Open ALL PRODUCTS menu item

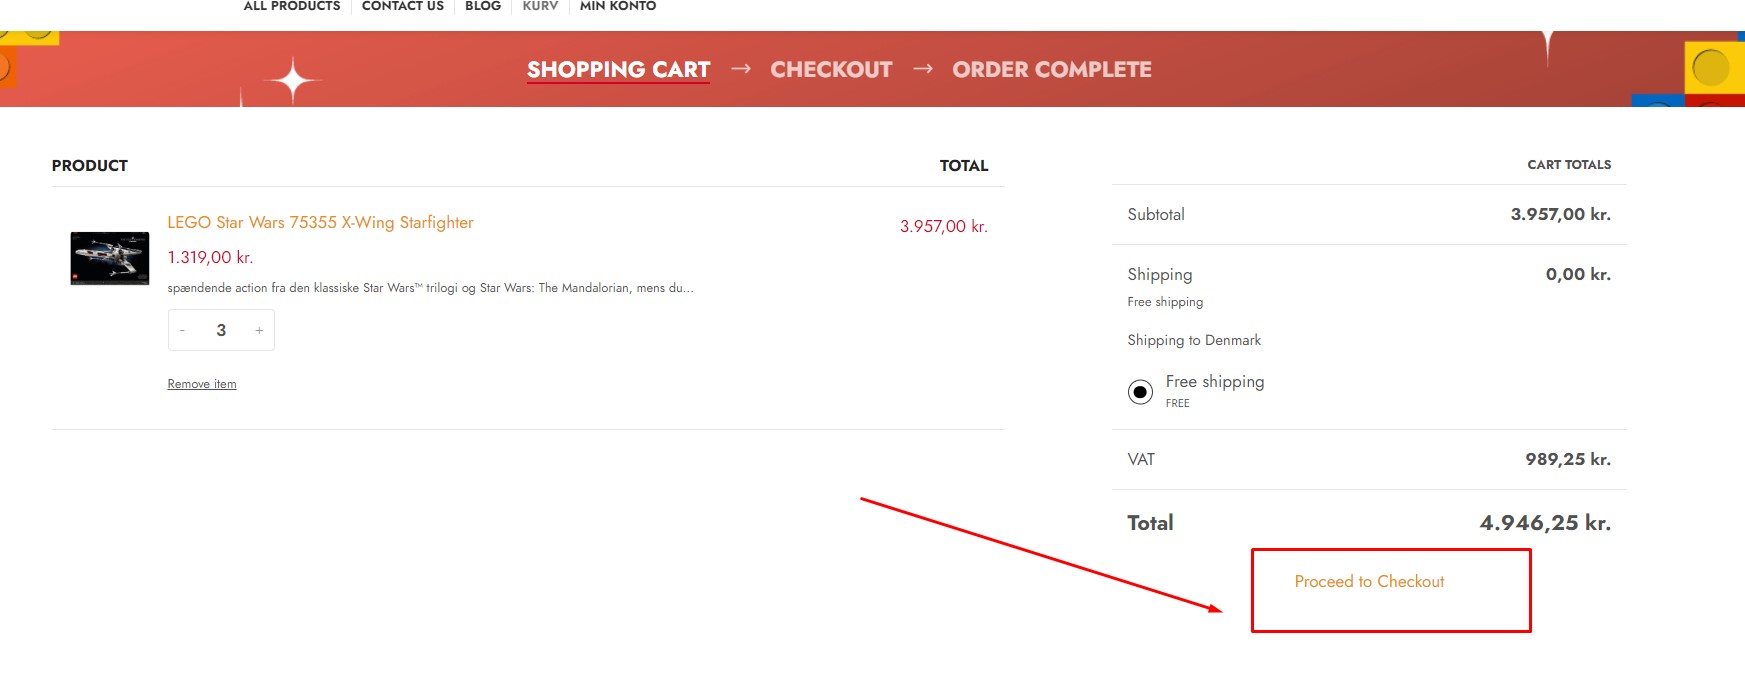[x=292, y=6]
